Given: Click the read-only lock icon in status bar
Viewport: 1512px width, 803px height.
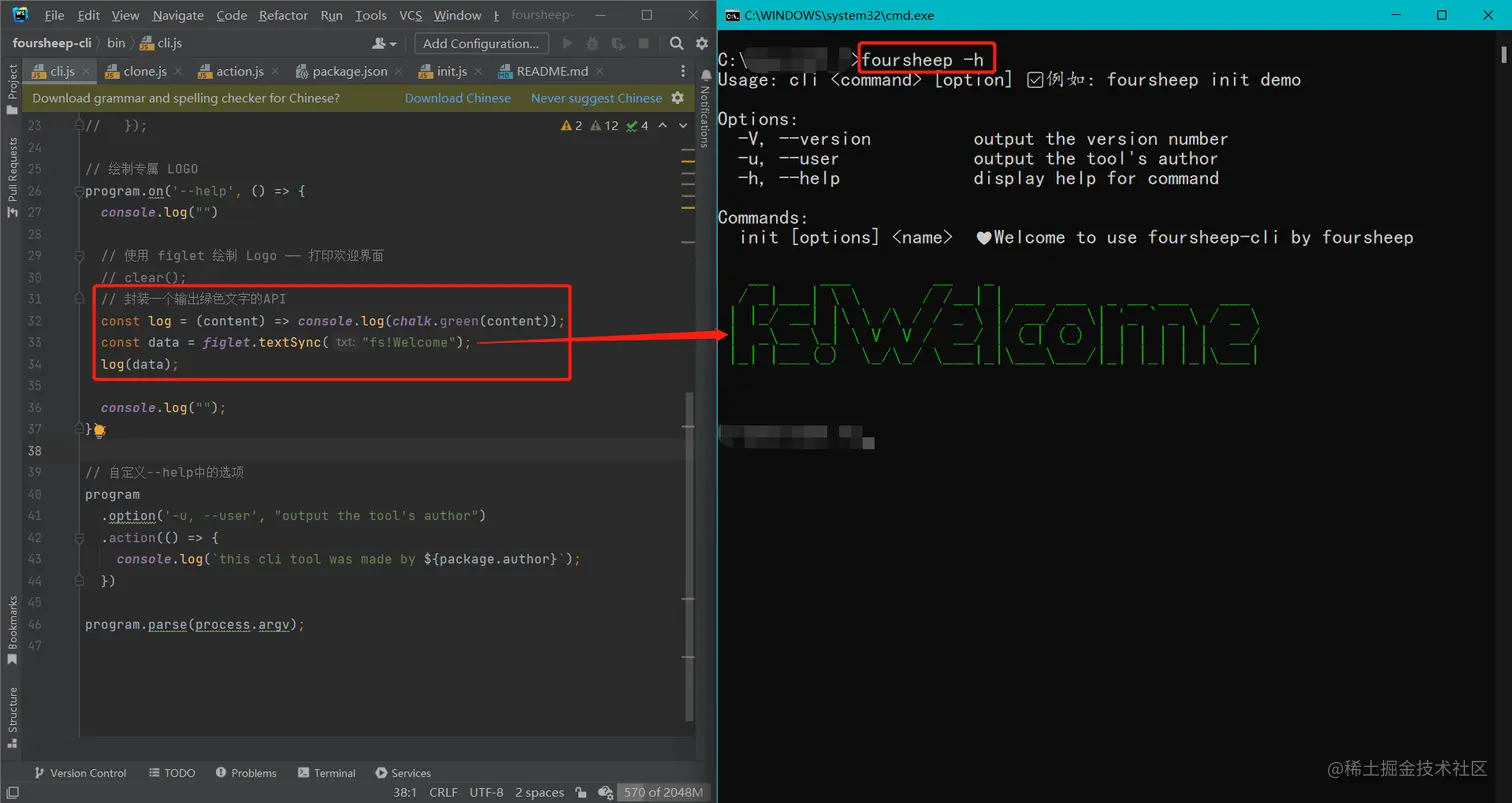Looking at the screenshot, I should (581, 792).
